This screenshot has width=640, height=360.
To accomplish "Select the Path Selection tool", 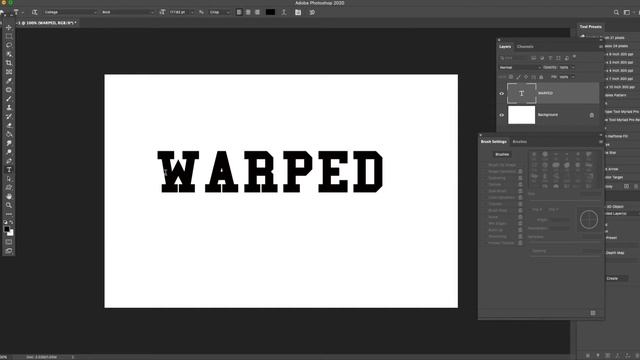I will pyautogui.click(x=9, y=179).
